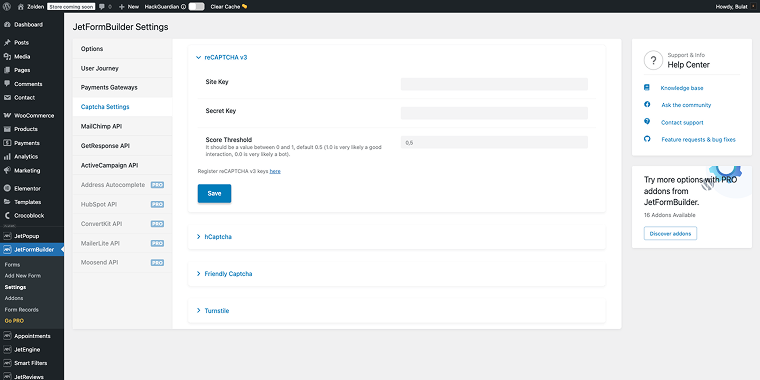Open Feature requests & bug fixes link
Viewport: 760px width, 380px height.
tap(698, 140)
